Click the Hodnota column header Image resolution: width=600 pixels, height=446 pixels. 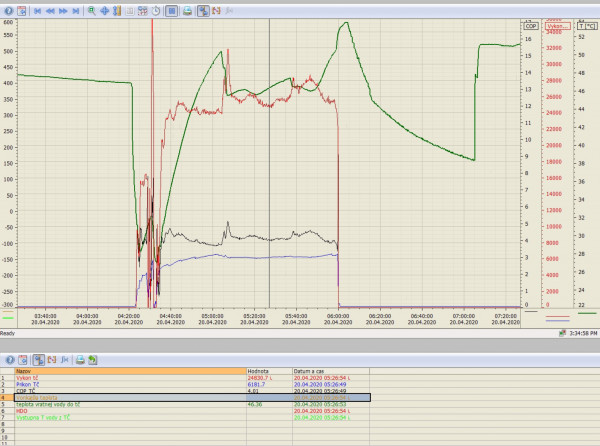point(269,371)
